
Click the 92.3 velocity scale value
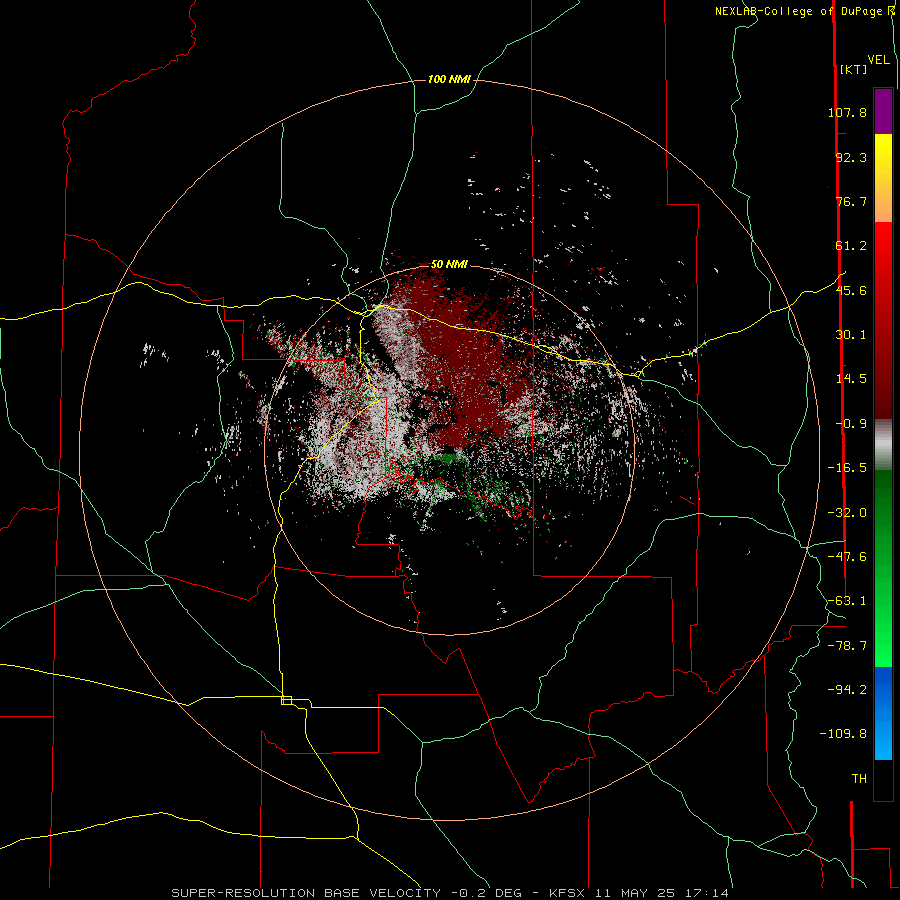pyautogui.click(x=851, y=157)
